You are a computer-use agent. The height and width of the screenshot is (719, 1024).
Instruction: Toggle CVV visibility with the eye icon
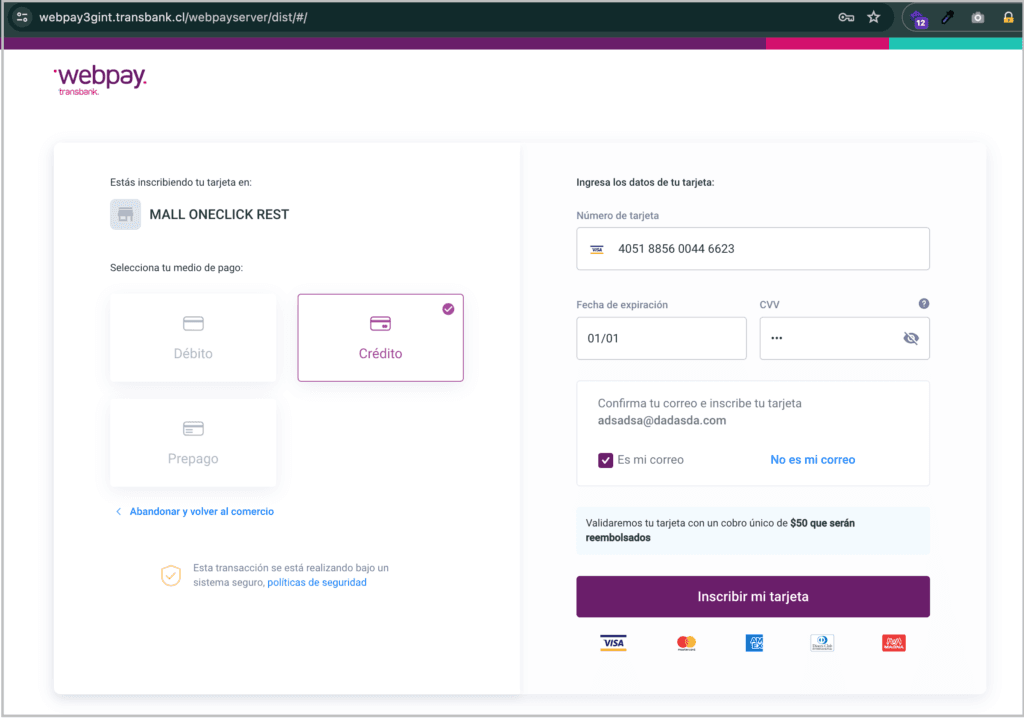(x=910, y=338)
